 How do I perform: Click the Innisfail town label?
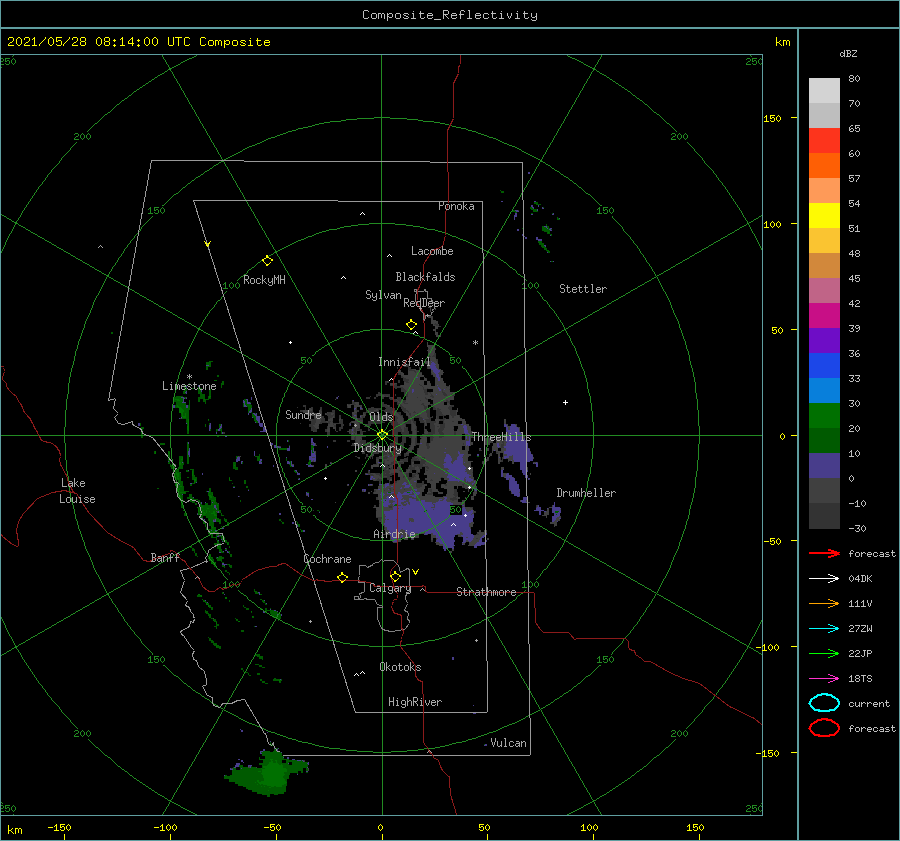pyautogui.click(x=404, y=362)
